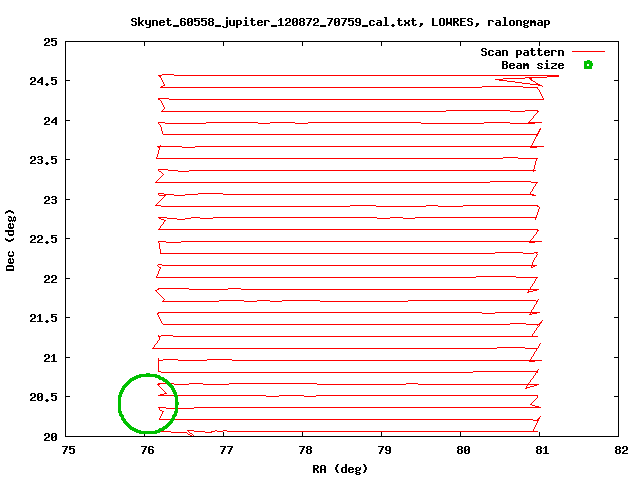
Task: Select the 'Beam size' legend label
Action: (x=533, y=65)
